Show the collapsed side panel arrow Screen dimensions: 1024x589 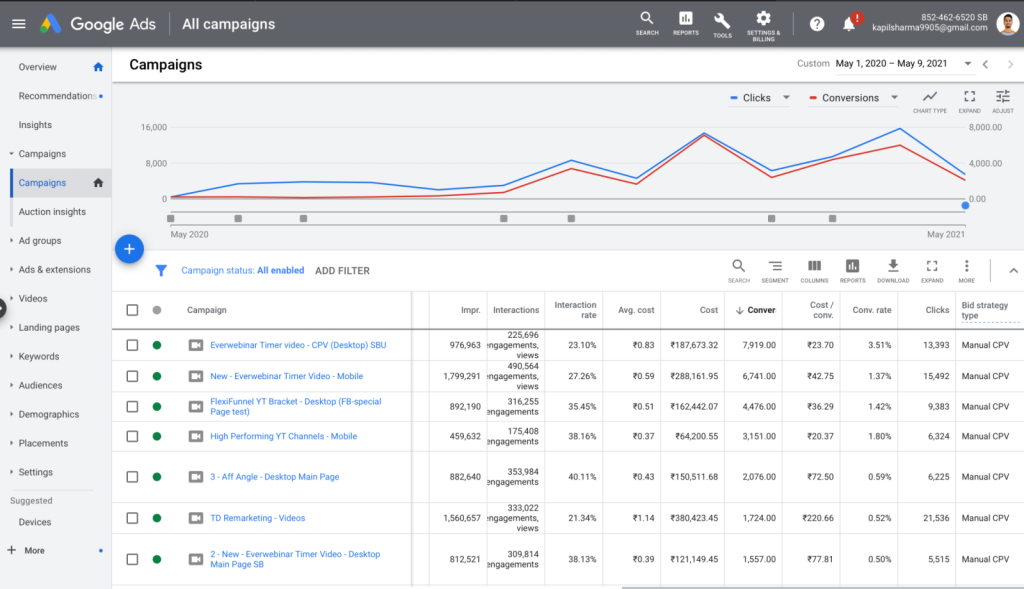tap(2, 308)
